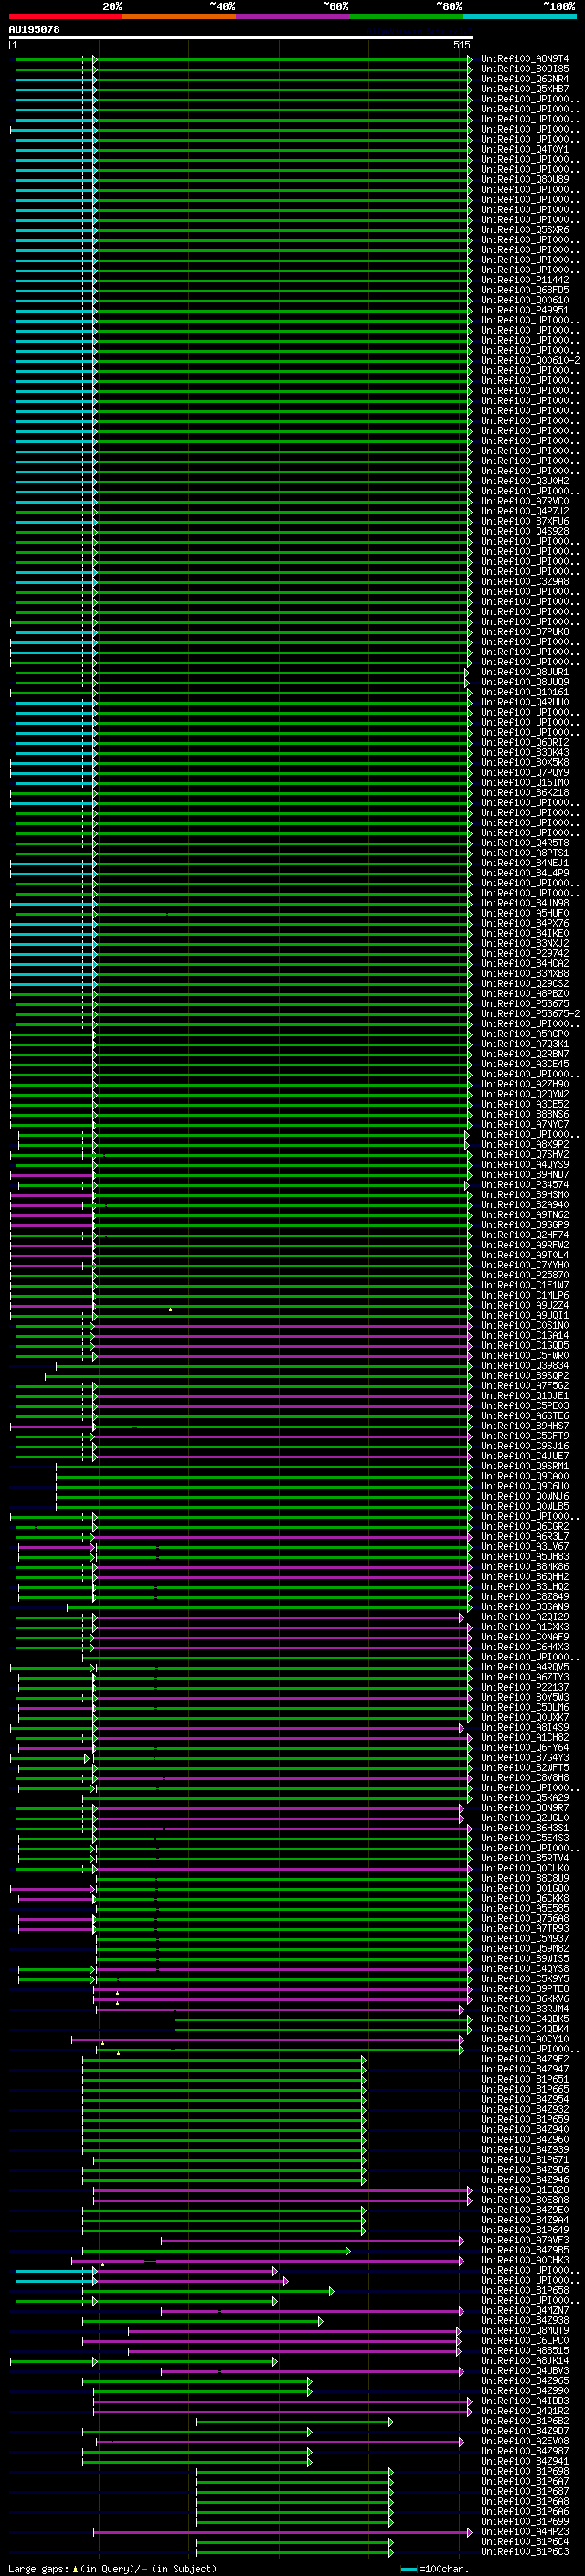Click the cyan ~100% identity color segment
Viewport: 585px width, 2576px height.
click(519, 16)
